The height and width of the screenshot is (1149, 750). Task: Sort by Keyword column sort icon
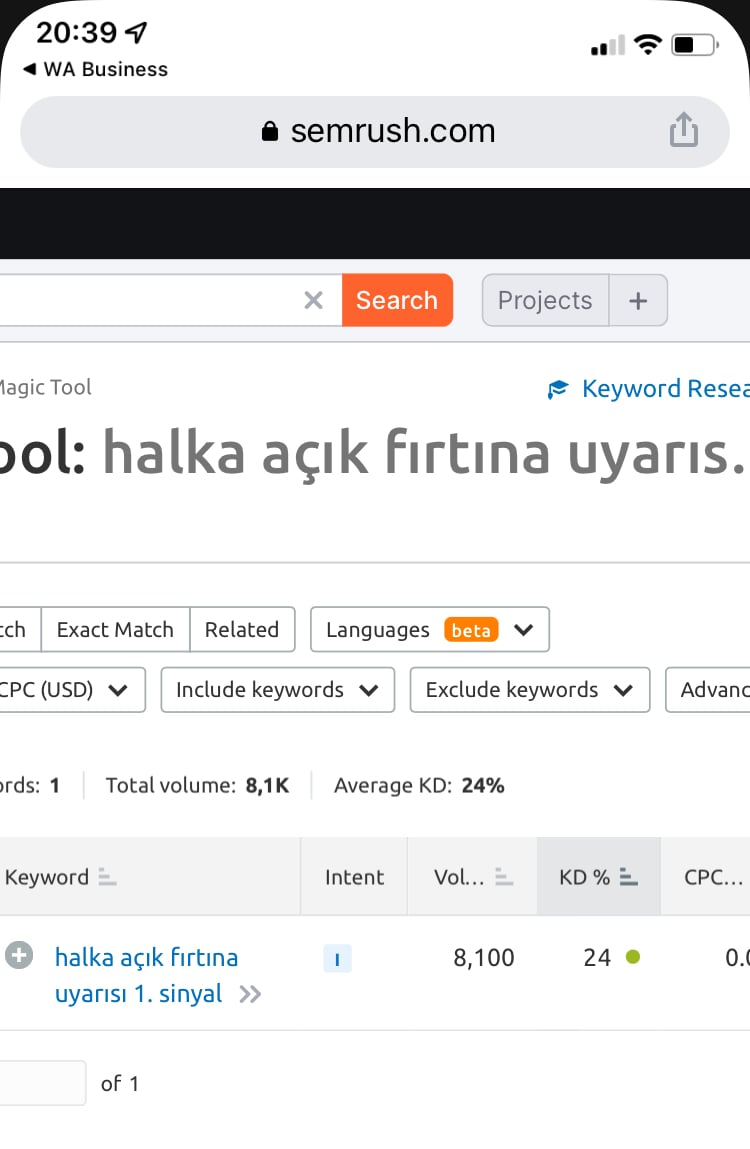click(x=108, y=876)
